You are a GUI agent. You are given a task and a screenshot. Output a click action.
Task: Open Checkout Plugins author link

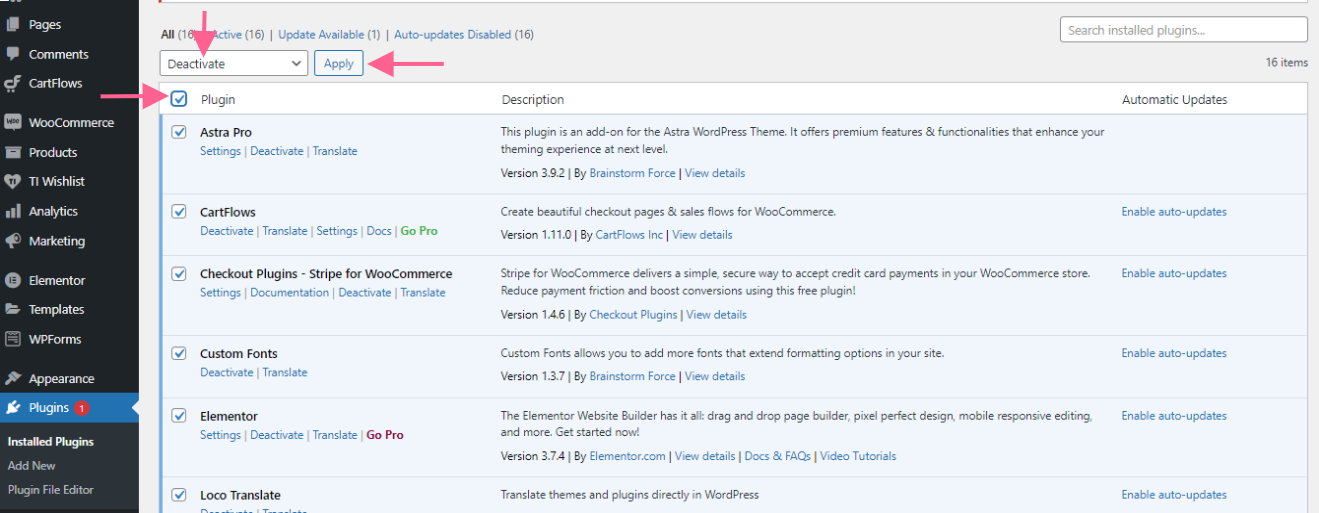(x=633, y=315)
